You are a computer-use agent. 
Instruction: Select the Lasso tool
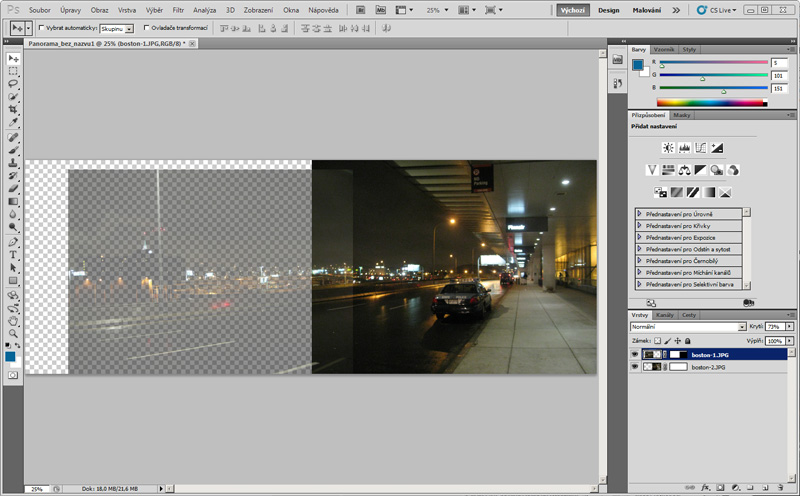pos(13,84)
